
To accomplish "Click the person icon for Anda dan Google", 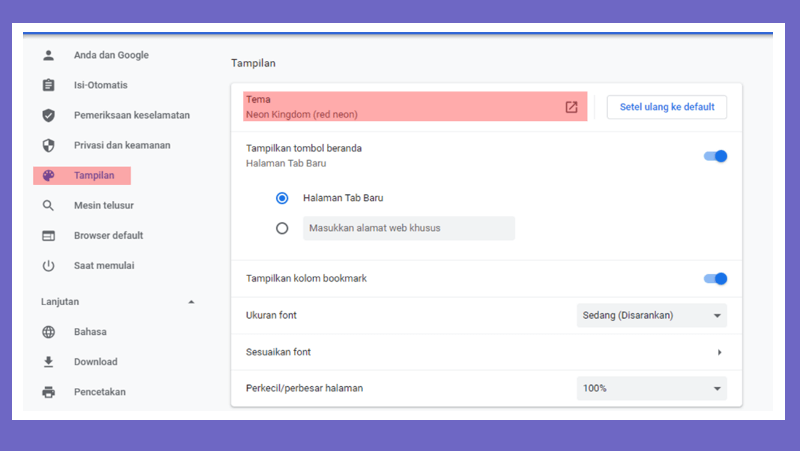I will [x=48, y=55].
